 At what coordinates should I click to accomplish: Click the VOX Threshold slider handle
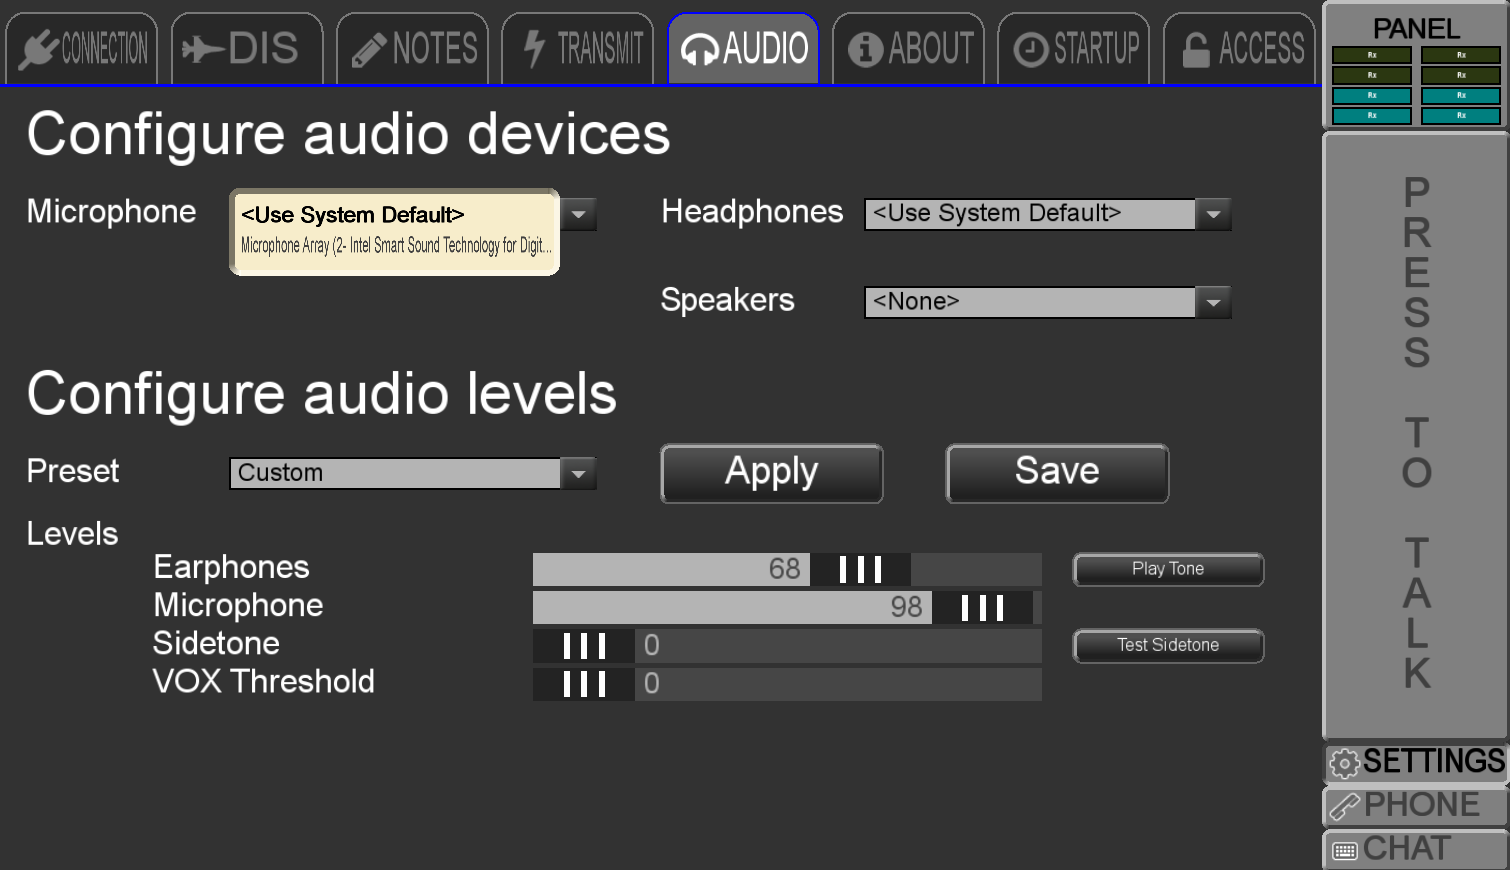584,683
